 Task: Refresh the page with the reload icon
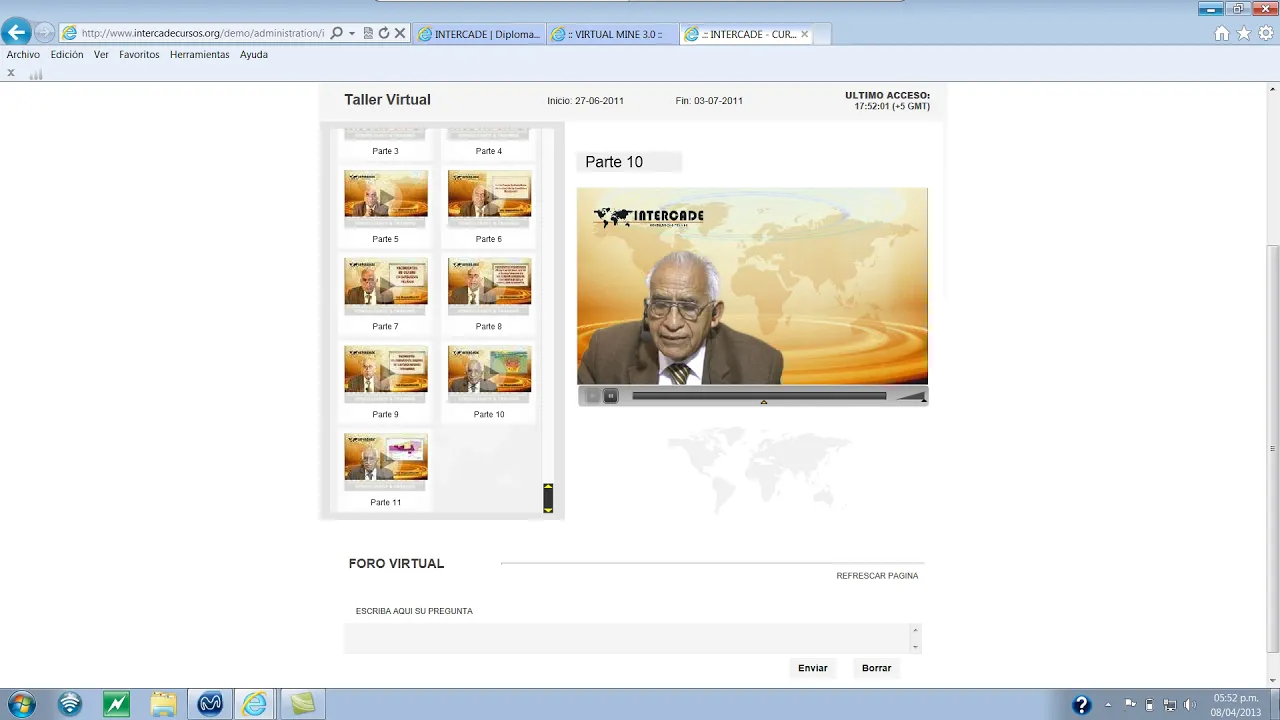383,33
